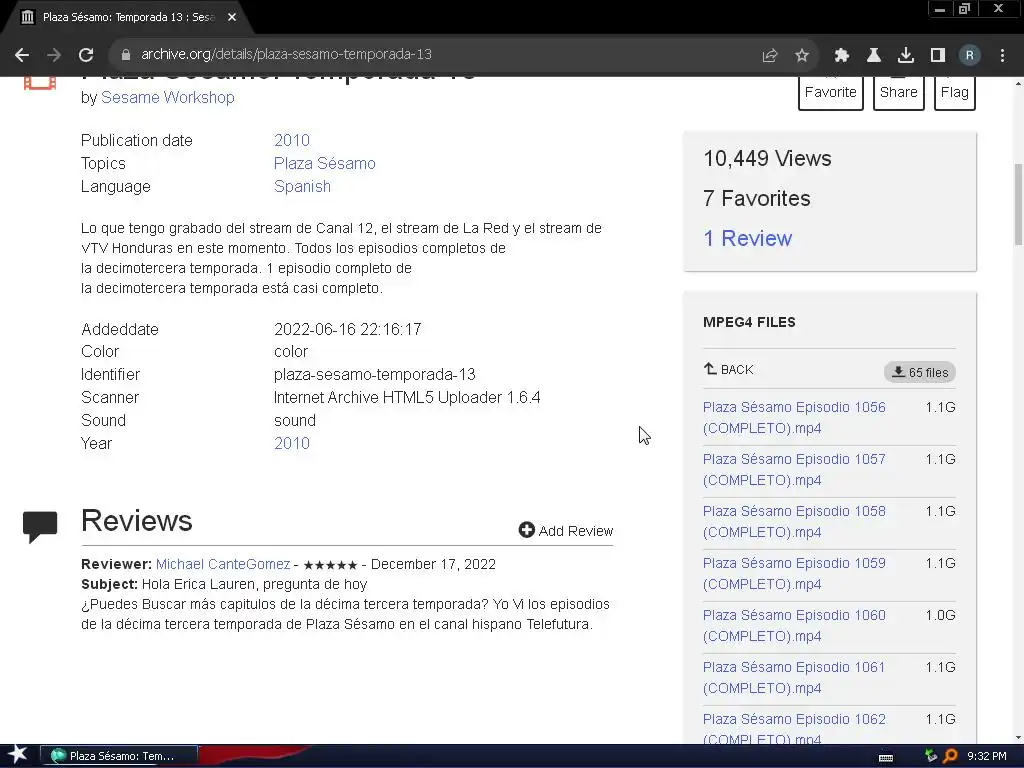The width and height of the screenshot is (1024, 768).
Task: Open Plaza Sésamo Episodio 1059 (COMPLETO).mp4
Action: [794, 573]
